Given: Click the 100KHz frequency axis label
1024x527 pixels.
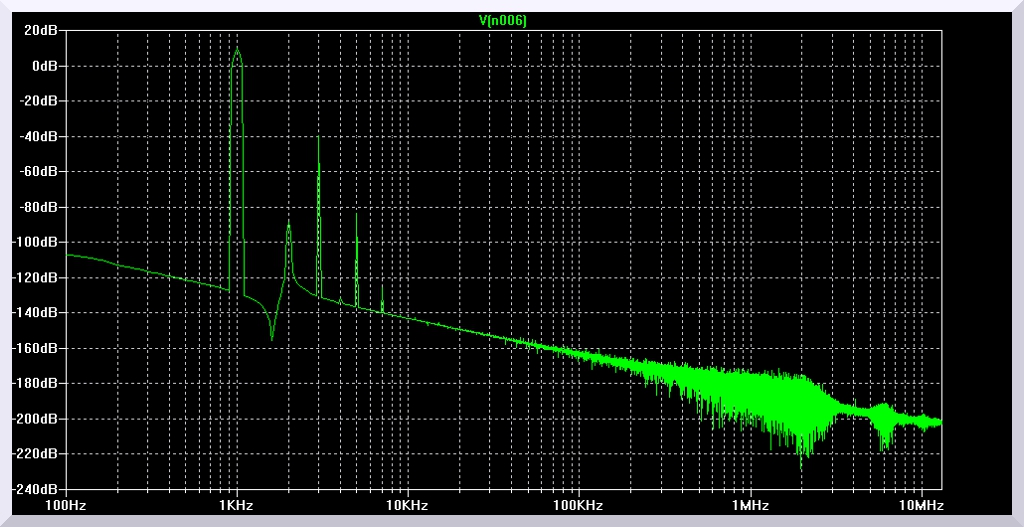Looking at the screenshot, I should pos(578,505).
